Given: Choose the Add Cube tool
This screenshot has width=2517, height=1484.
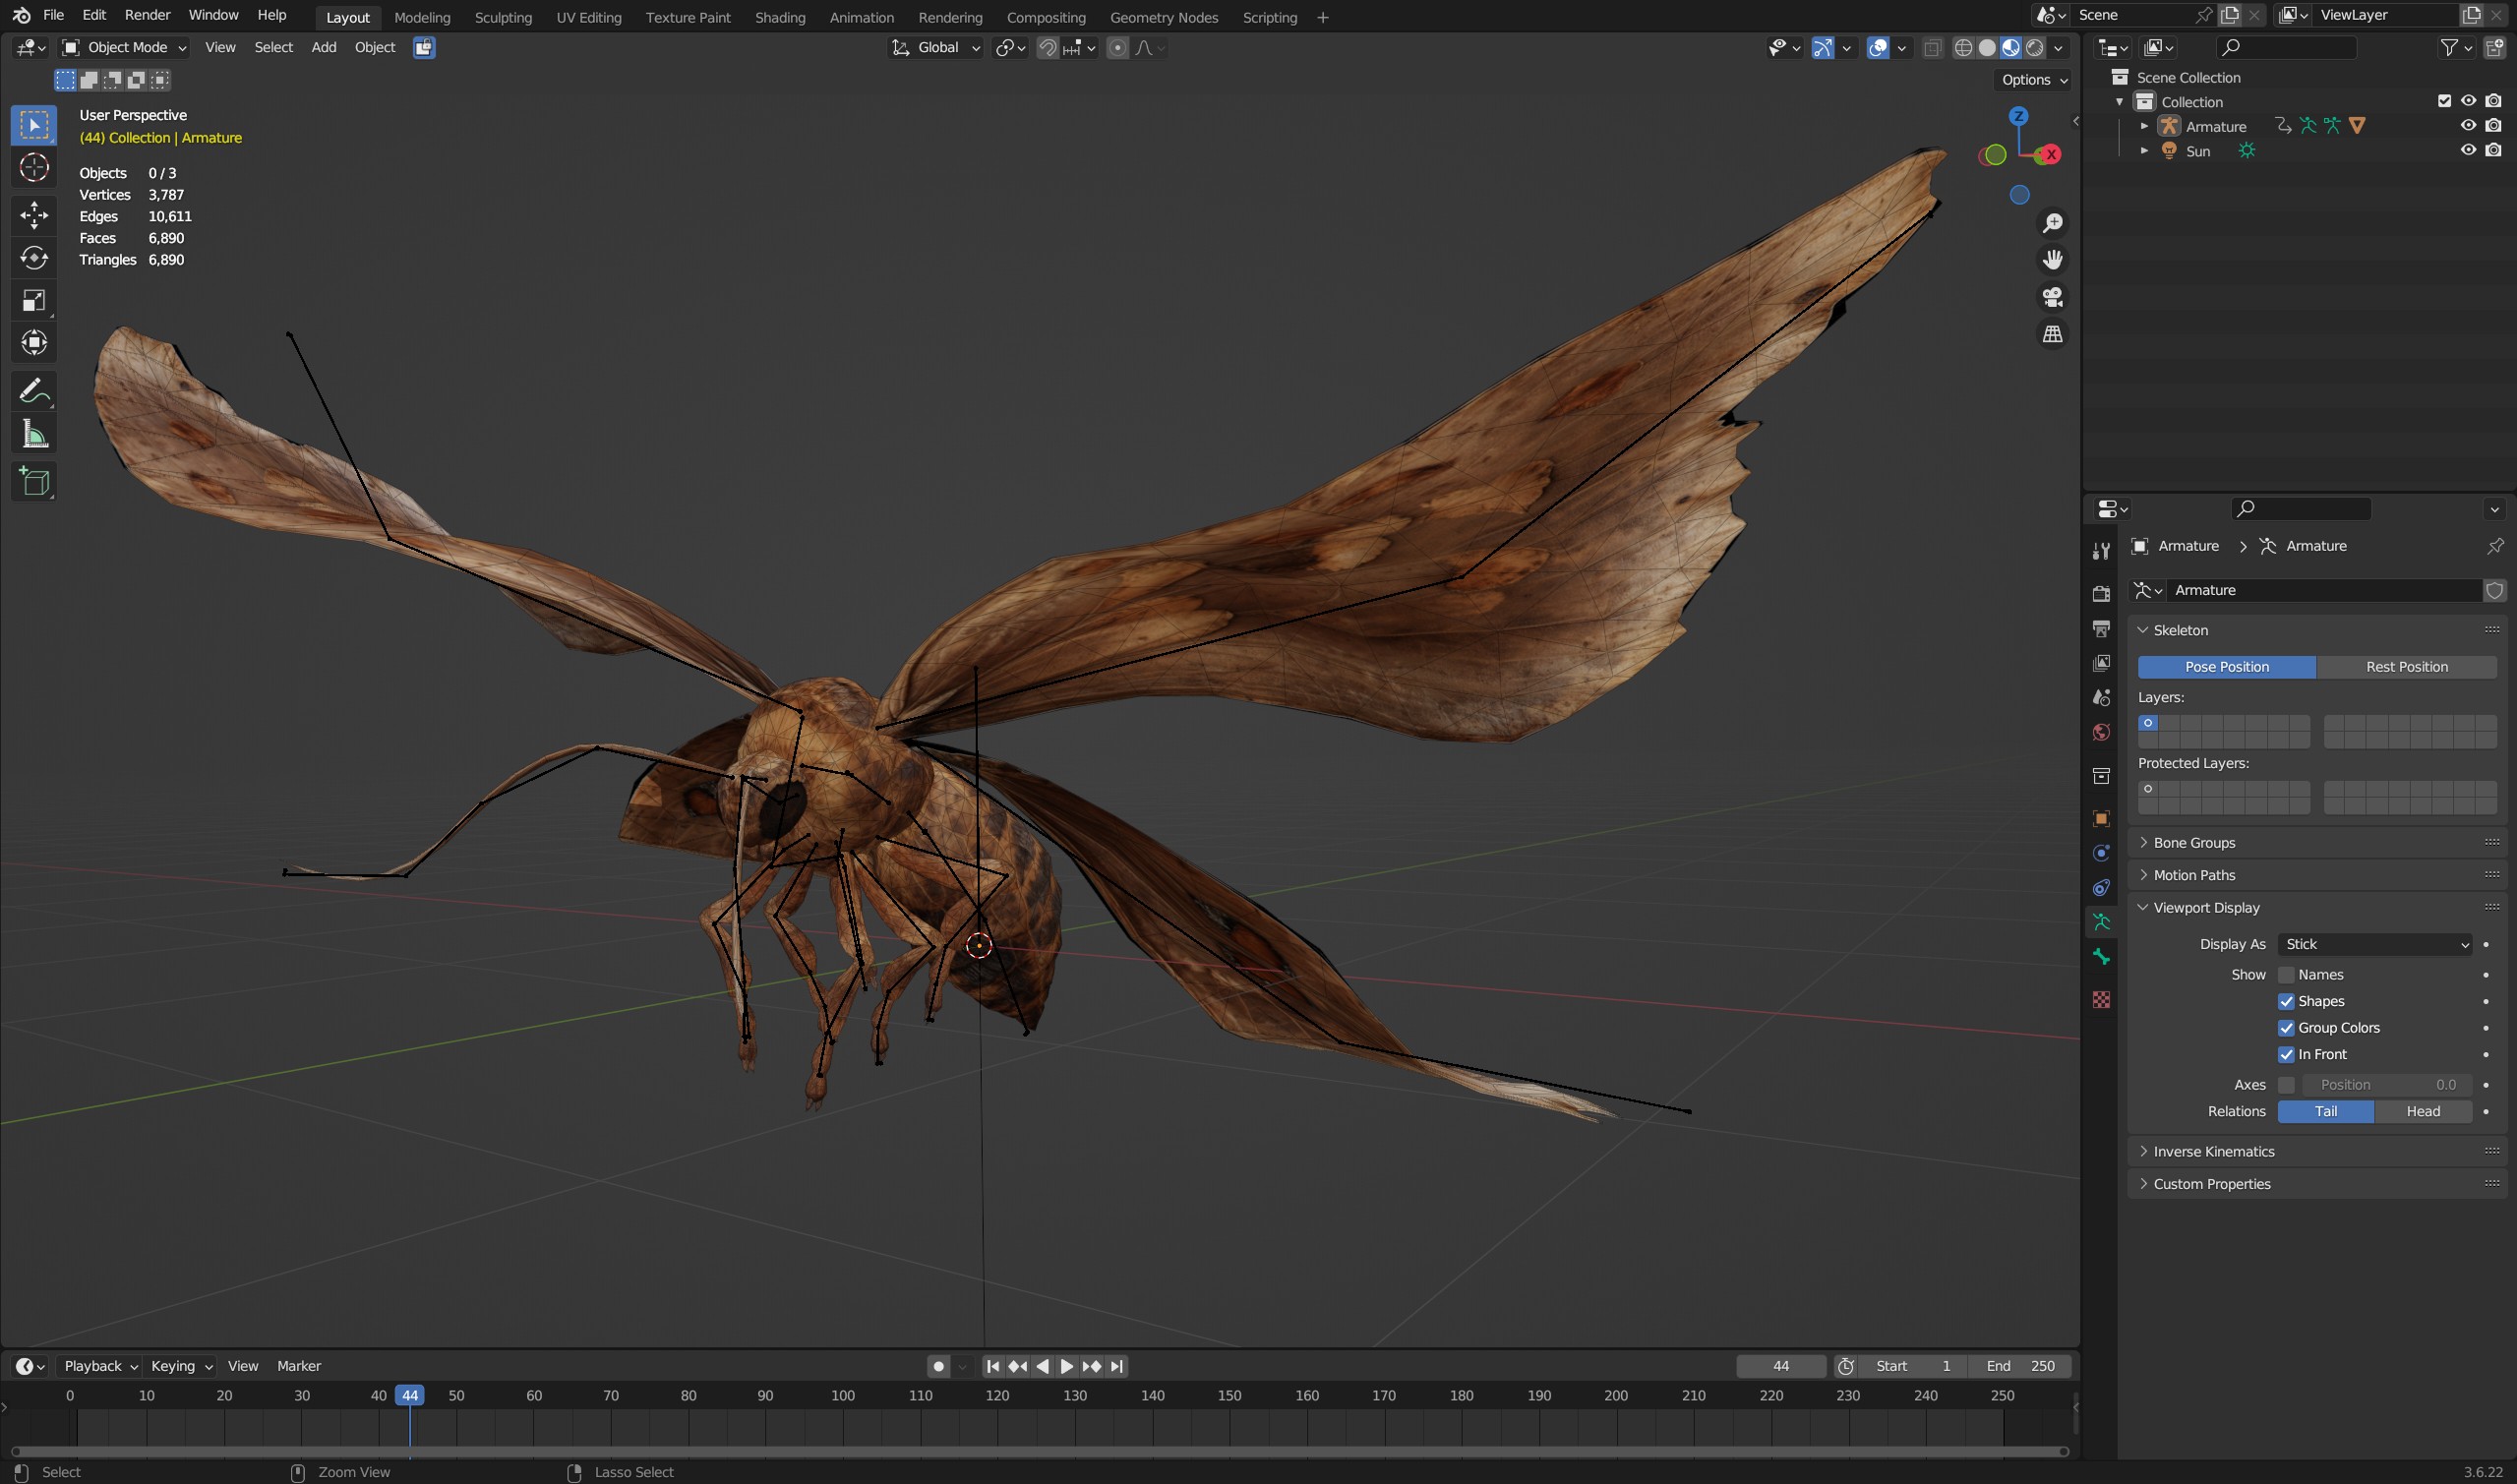Looking at the screenshot, I should tap(34, 482).
